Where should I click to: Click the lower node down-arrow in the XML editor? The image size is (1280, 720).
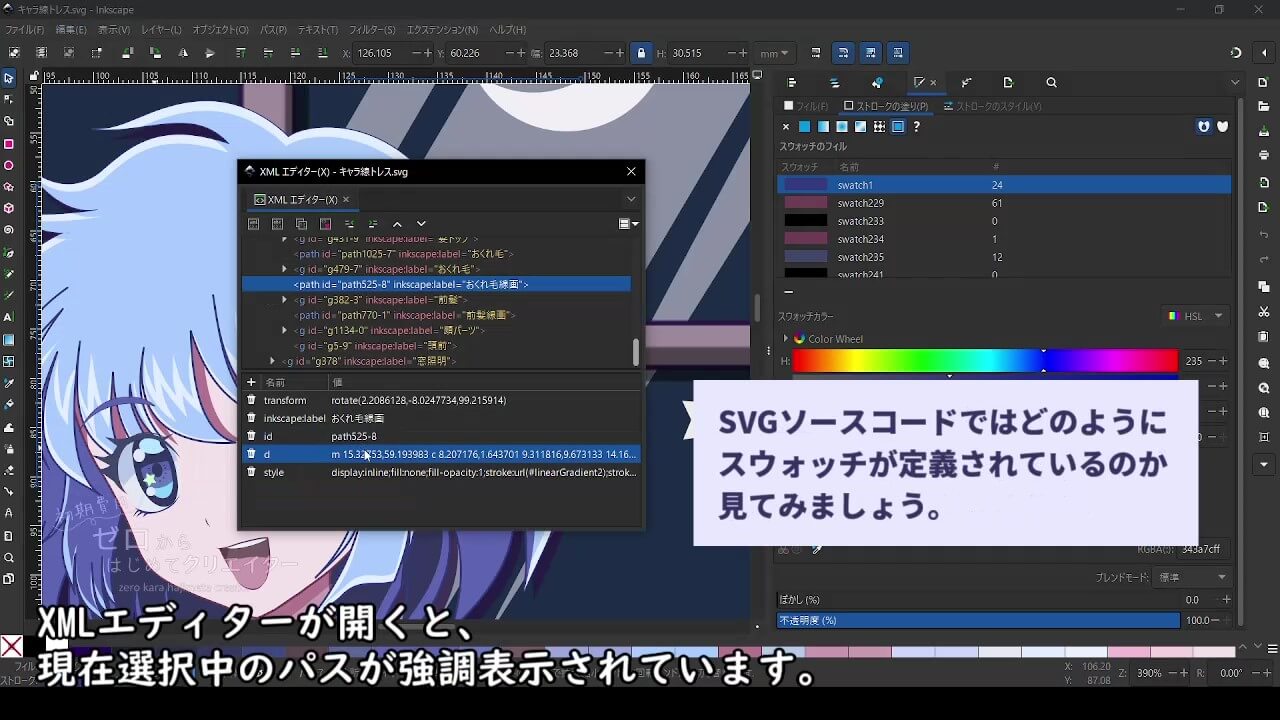click(x=421, y=224)
